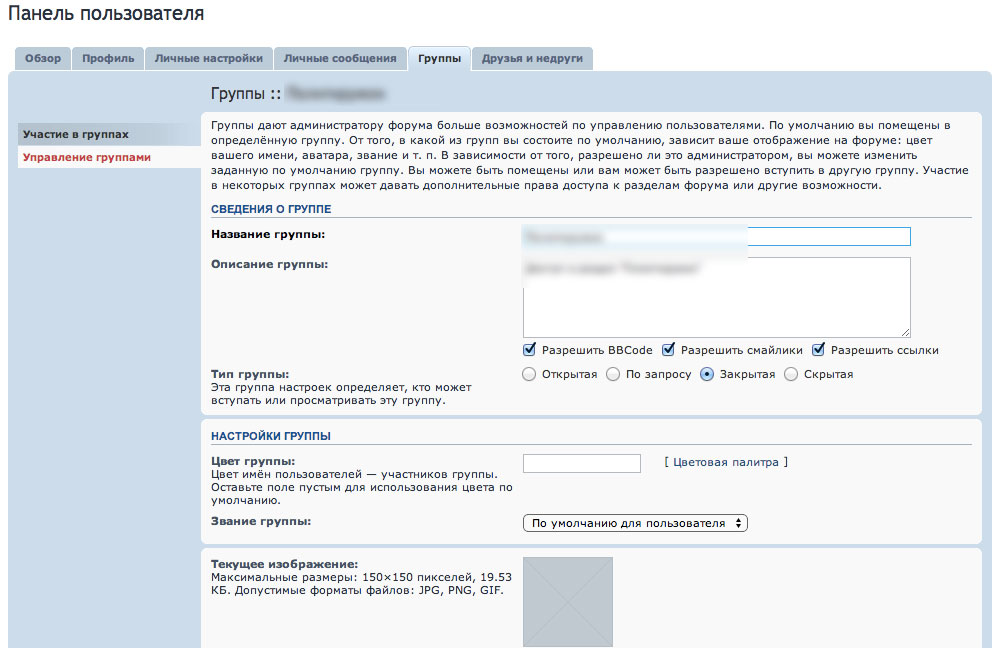Open the Обзор tab
This screenshot has width=1000, height=648.
43,58
